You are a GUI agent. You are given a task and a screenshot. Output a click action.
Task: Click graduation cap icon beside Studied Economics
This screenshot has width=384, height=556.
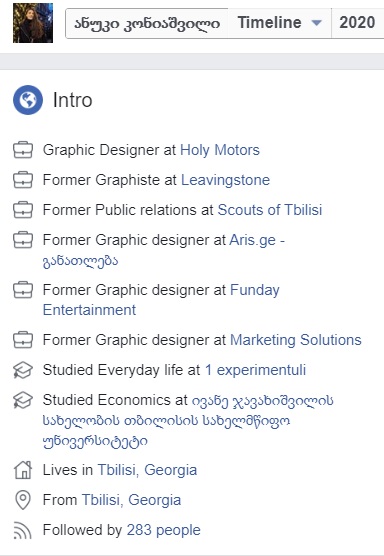tap(23, 400)
